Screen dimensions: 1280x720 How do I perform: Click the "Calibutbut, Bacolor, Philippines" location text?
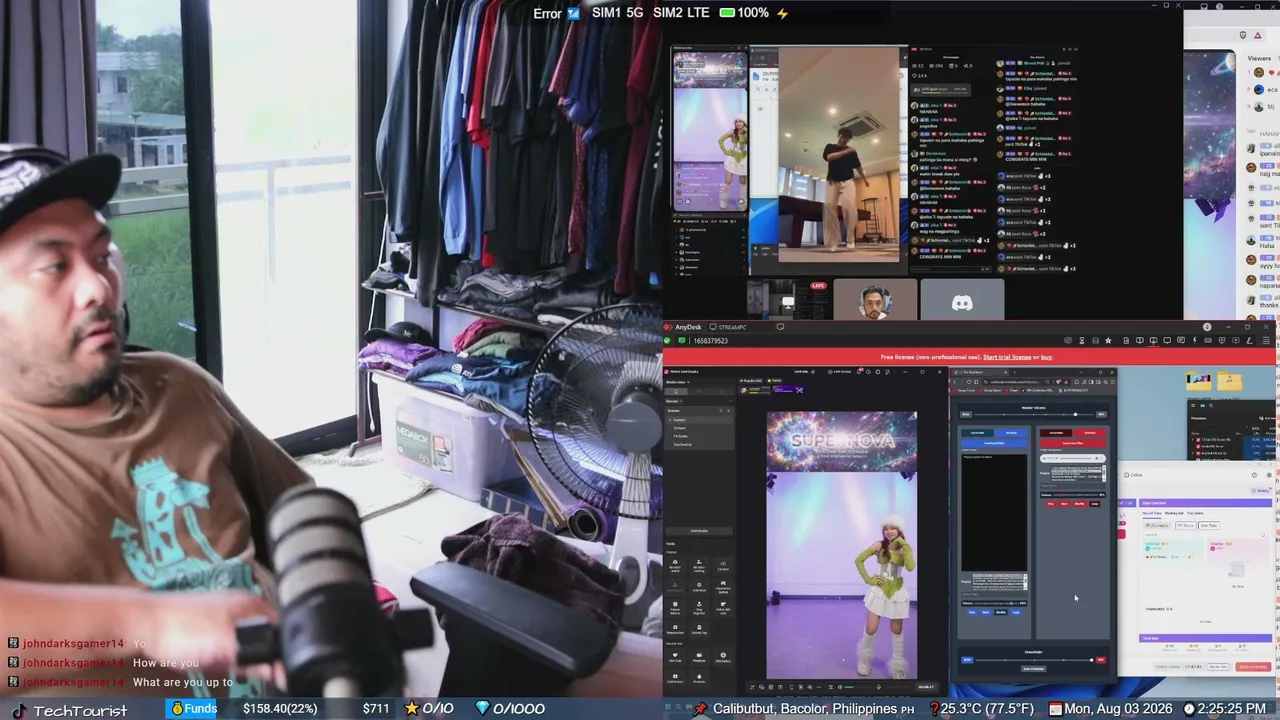806,709
